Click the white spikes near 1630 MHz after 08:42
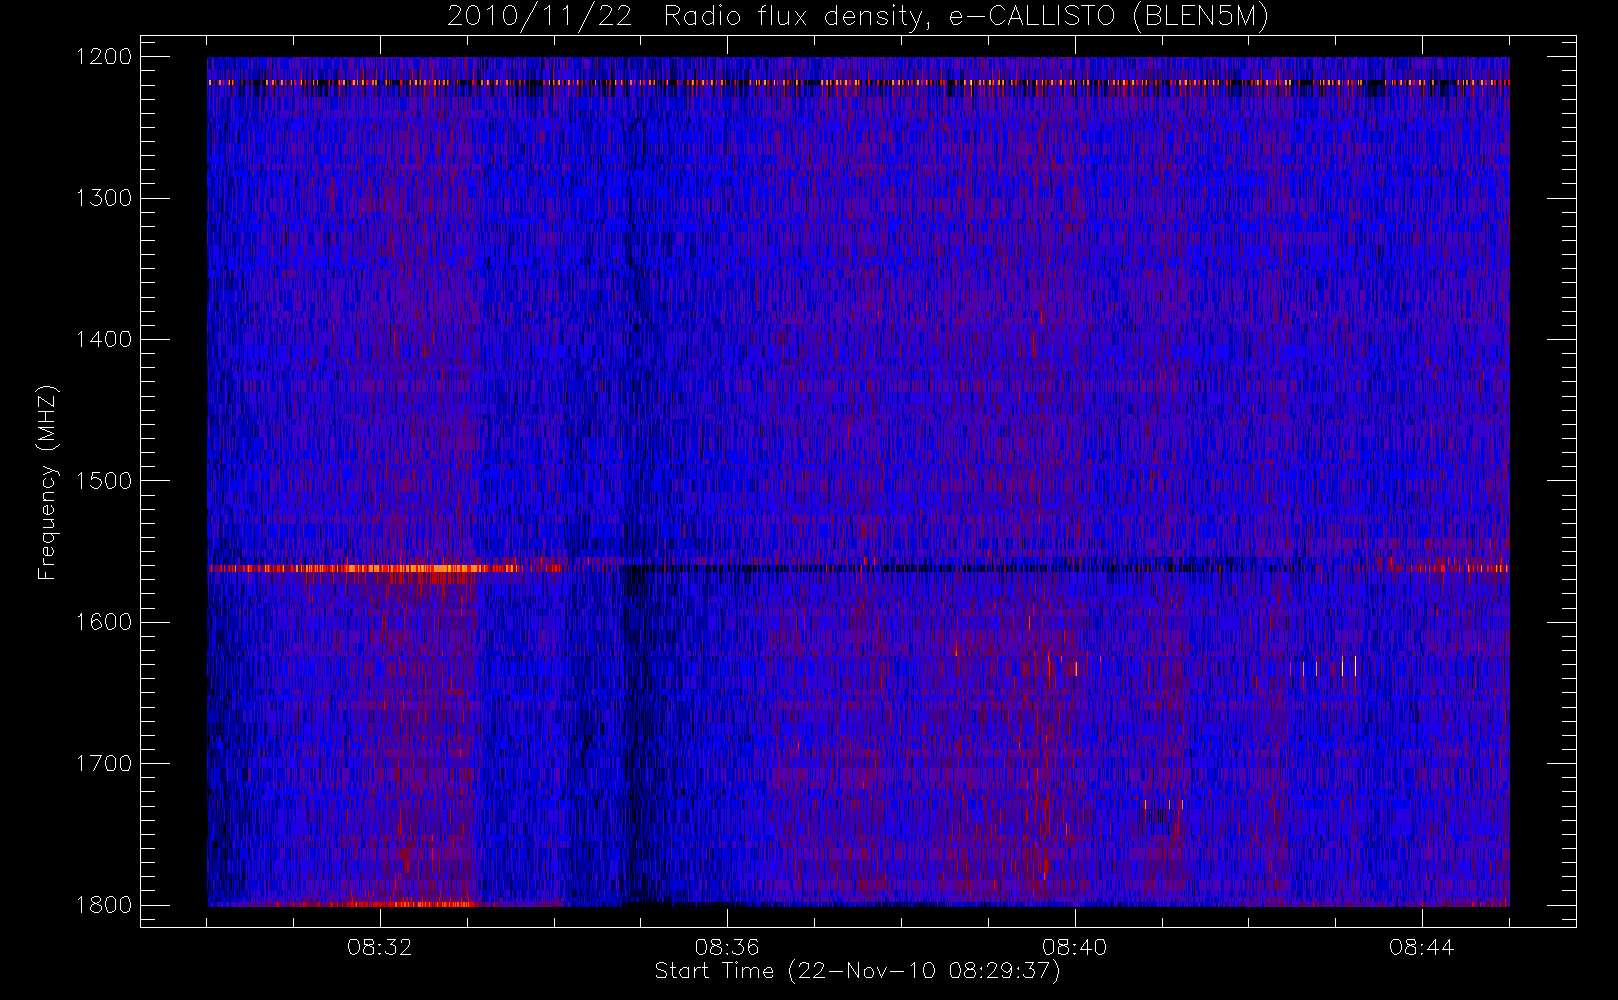Screen dimensions: 1618x1000 1323,667
